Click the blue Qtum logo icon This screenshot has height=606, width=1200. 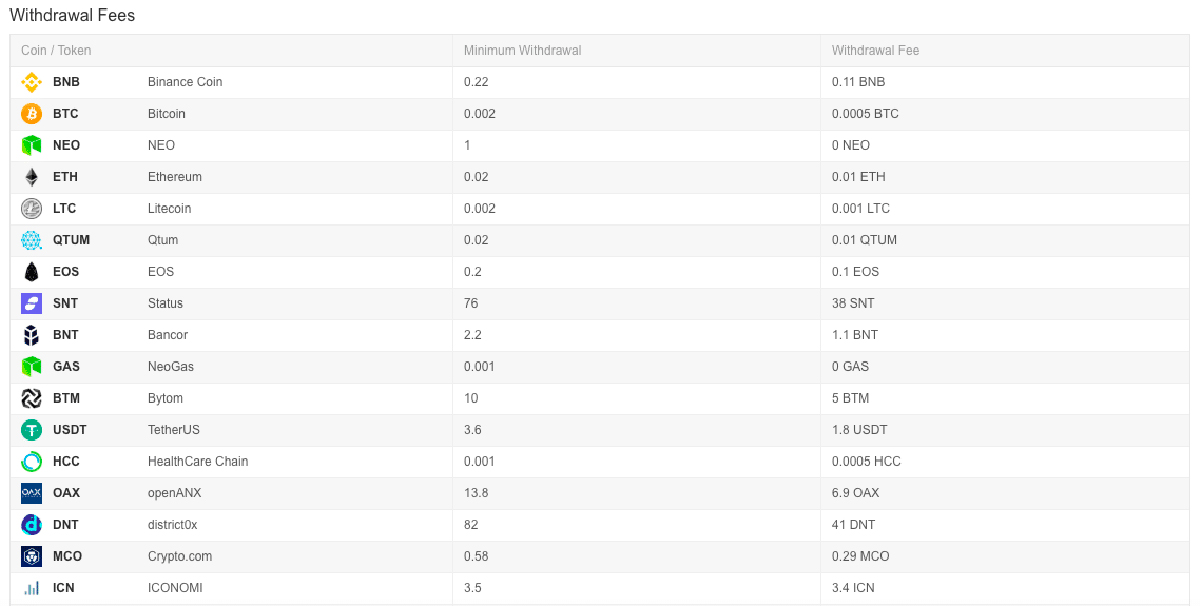point(32,240)
